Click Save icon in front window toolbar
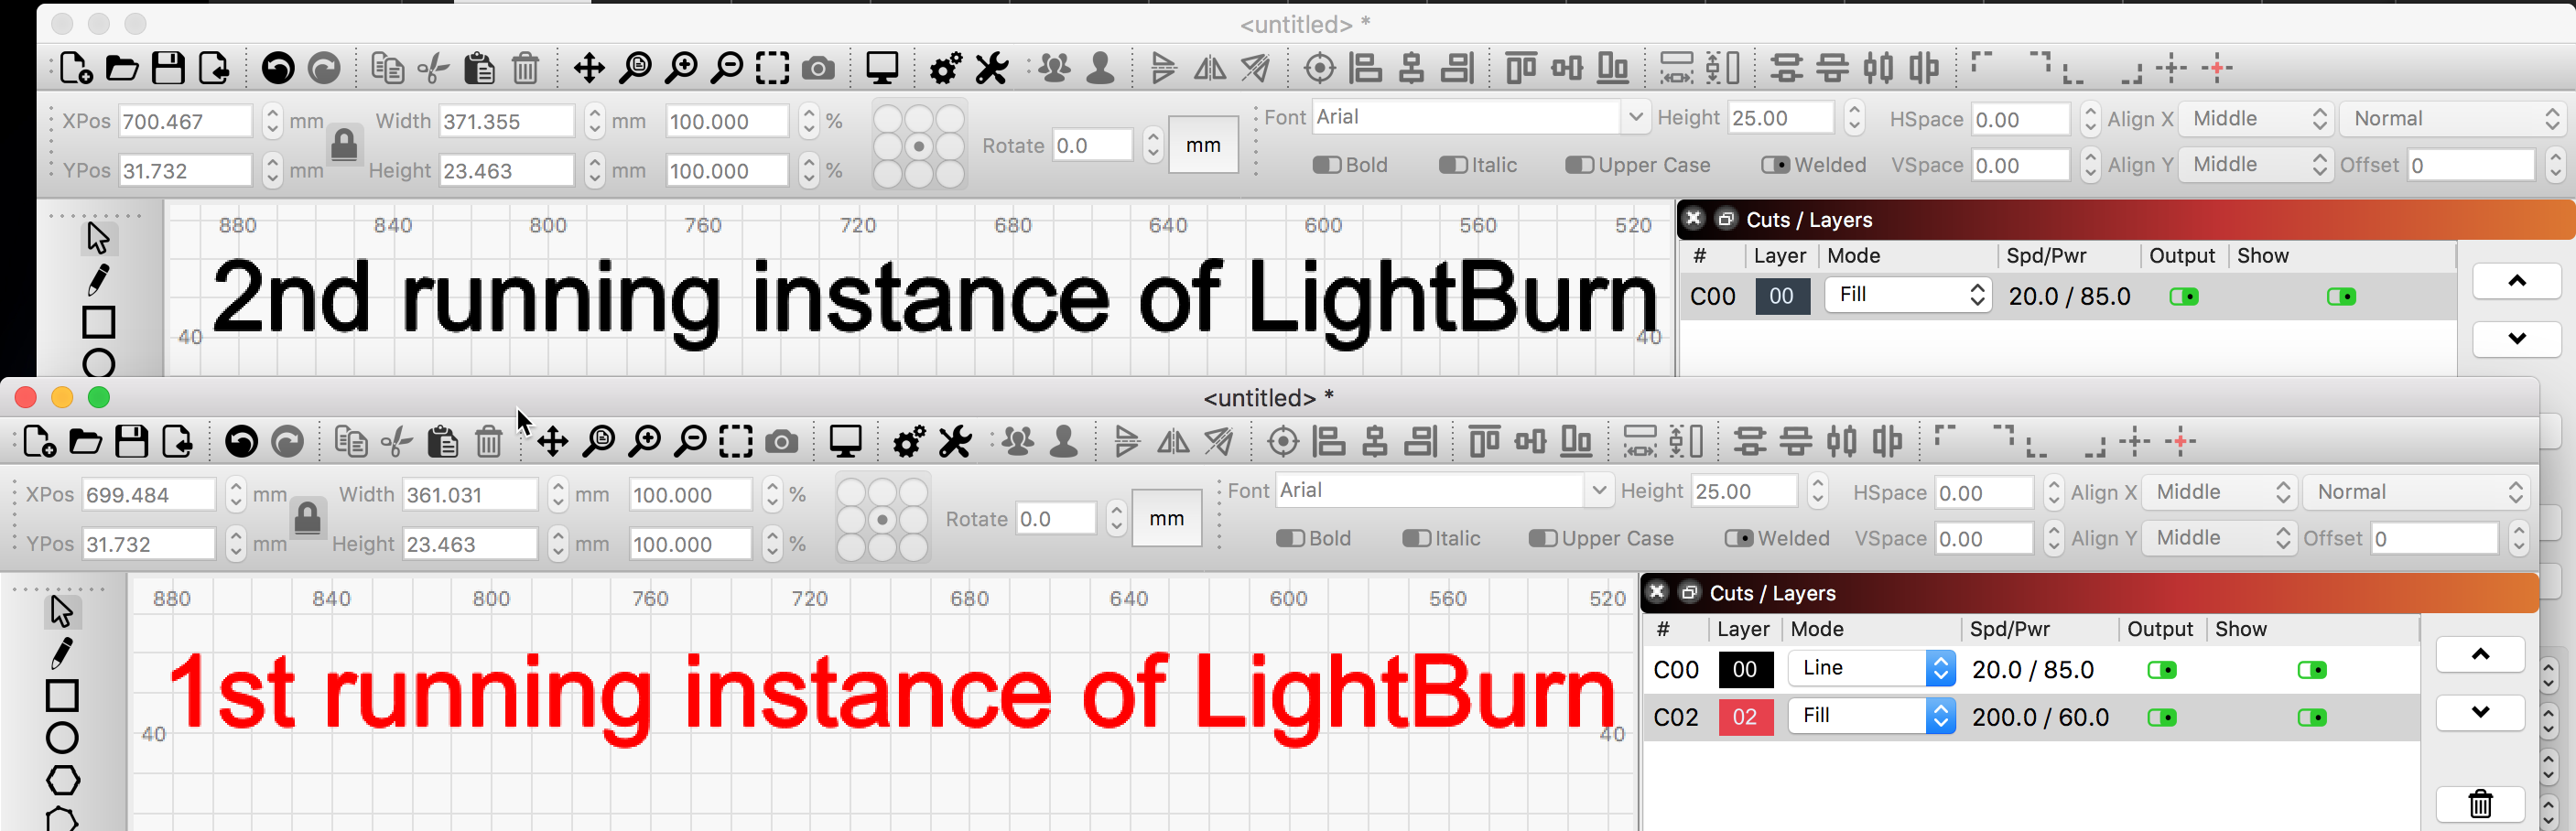The height and width of the screenshot is (831, 2576). click(132, 441)
